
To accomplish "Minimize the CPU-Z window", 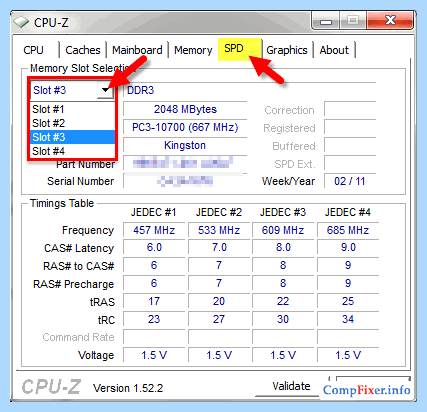I will click(325, 21).
